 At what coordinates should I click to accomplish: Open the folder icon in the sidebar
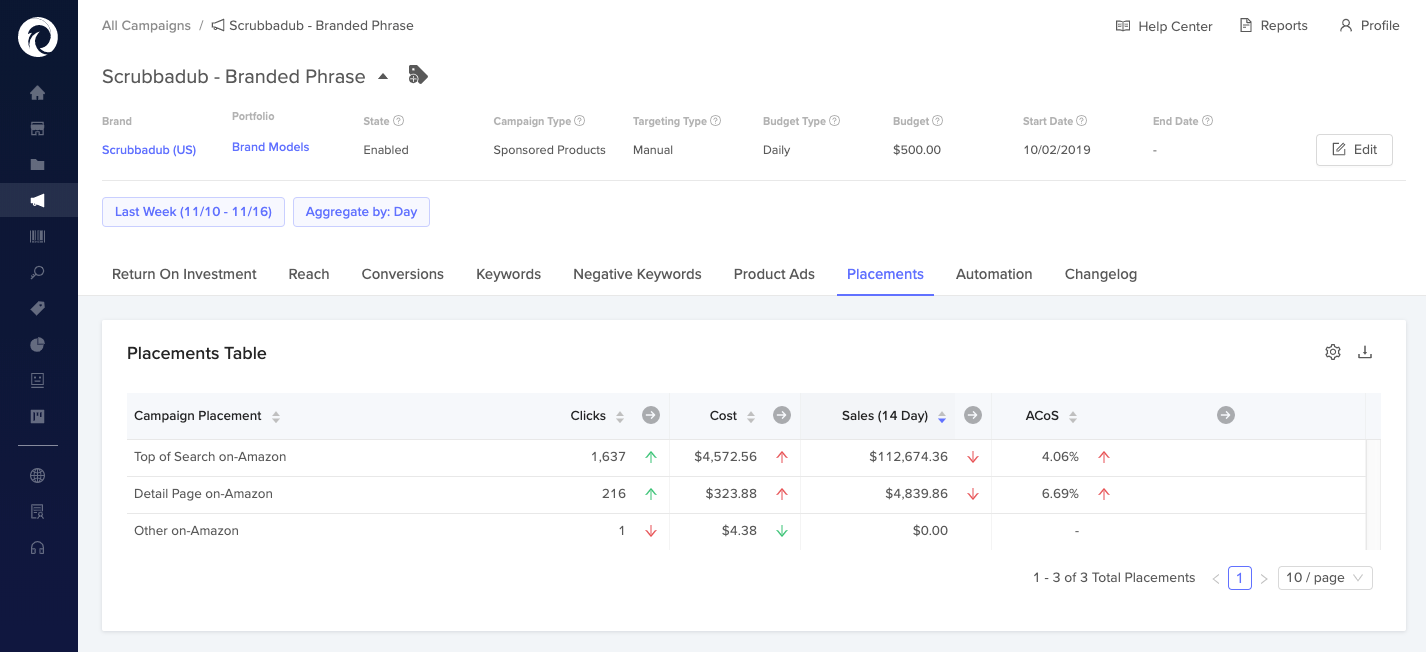click(x=38, y=165)
